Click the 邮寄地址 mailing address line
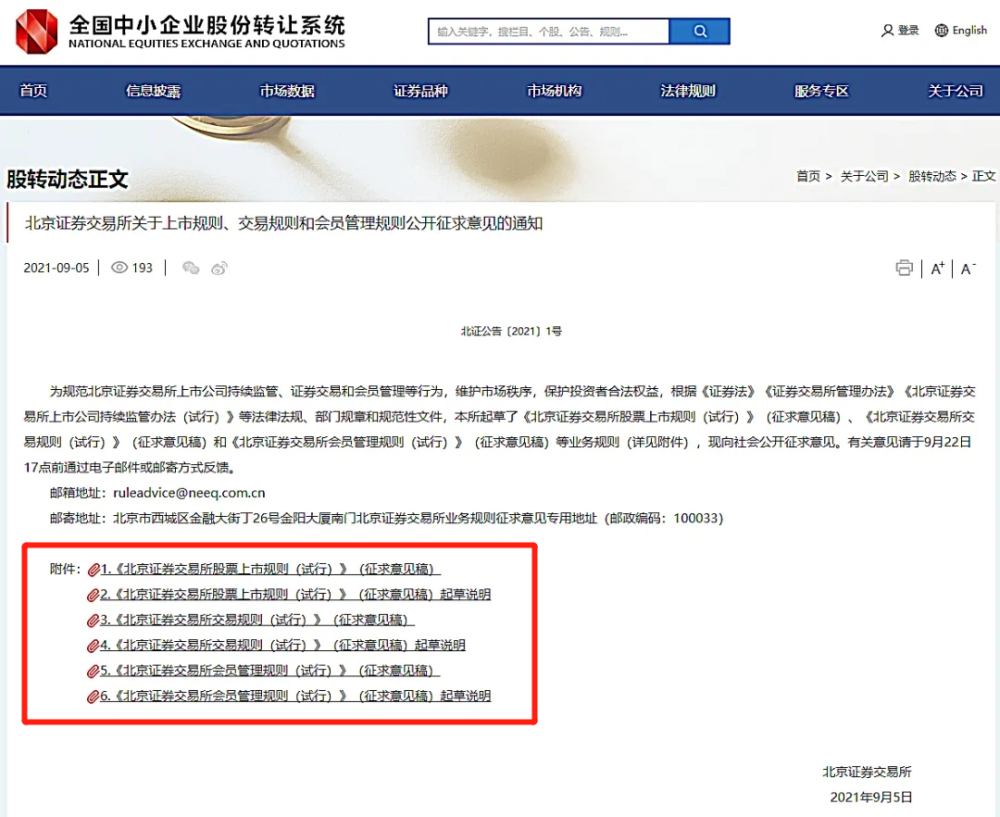 tap(386, 519)
